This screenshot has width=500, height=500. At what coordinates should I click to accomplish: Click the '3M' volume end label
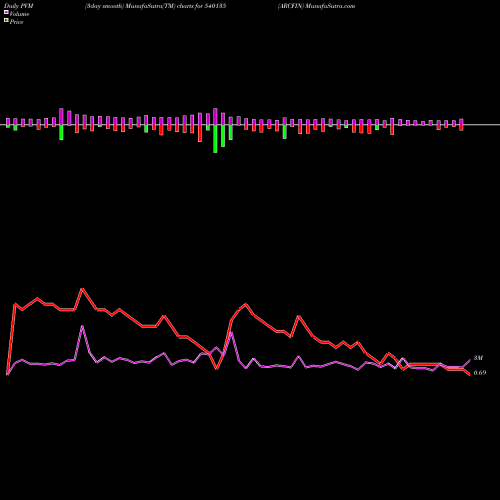(x=478, y=358)
